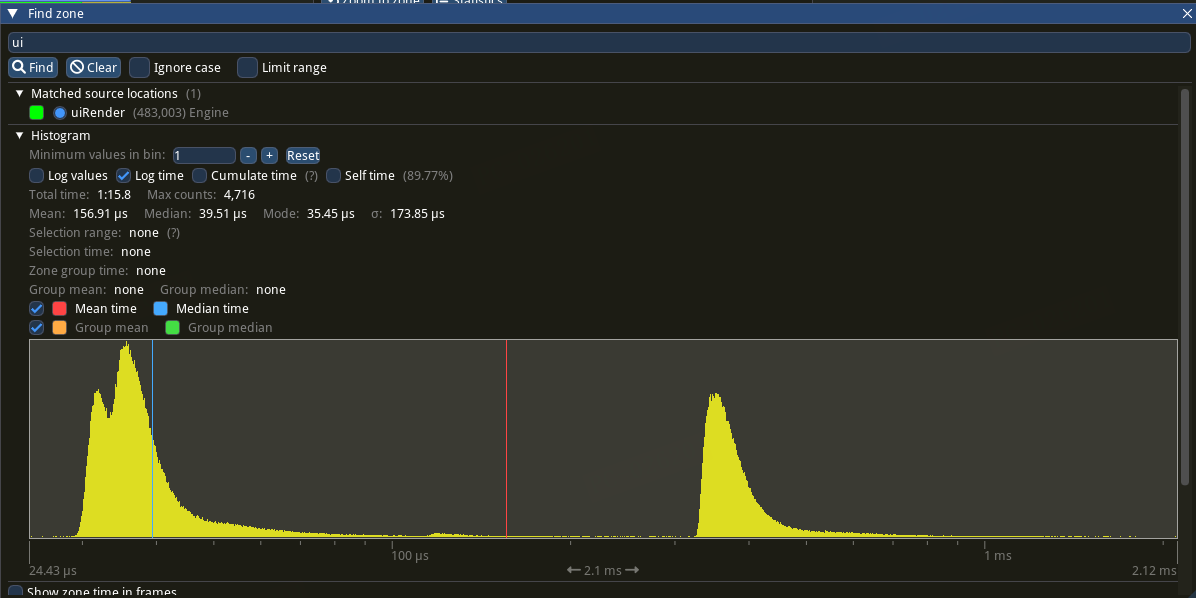Click the Total time value 1:15.8
The image size is (1196, 598).
114,195
